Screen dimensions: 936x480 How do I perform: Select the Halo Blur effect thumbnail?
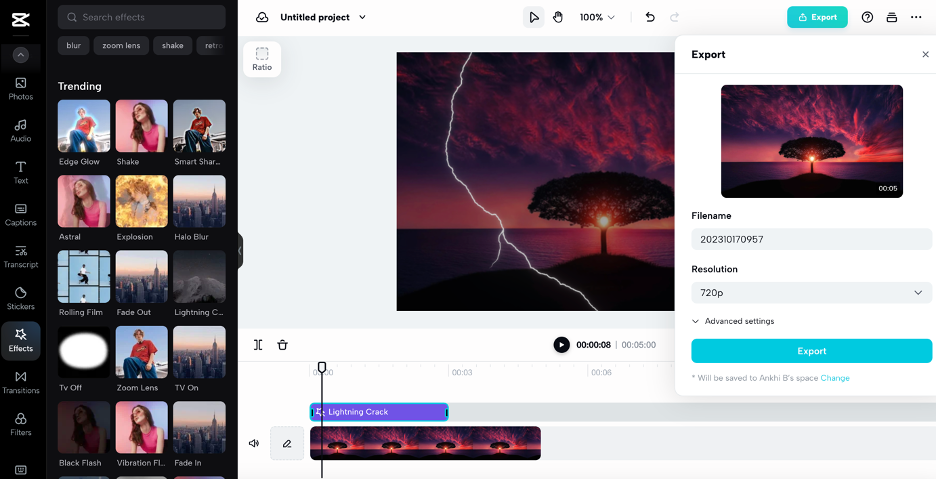[x=199, y=201]
